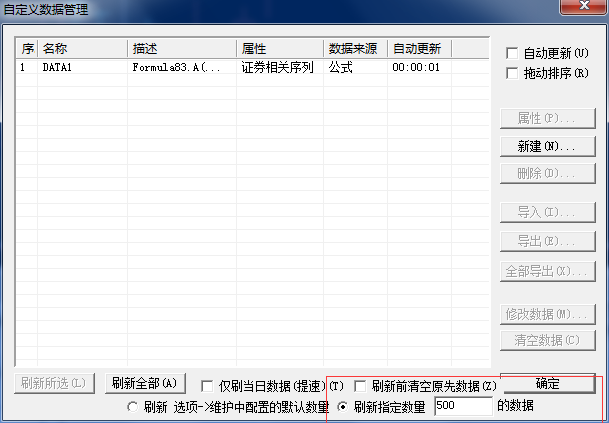Click the 证券相关序列 attribute cell
609x423 pixels.
tap(277, 68)
